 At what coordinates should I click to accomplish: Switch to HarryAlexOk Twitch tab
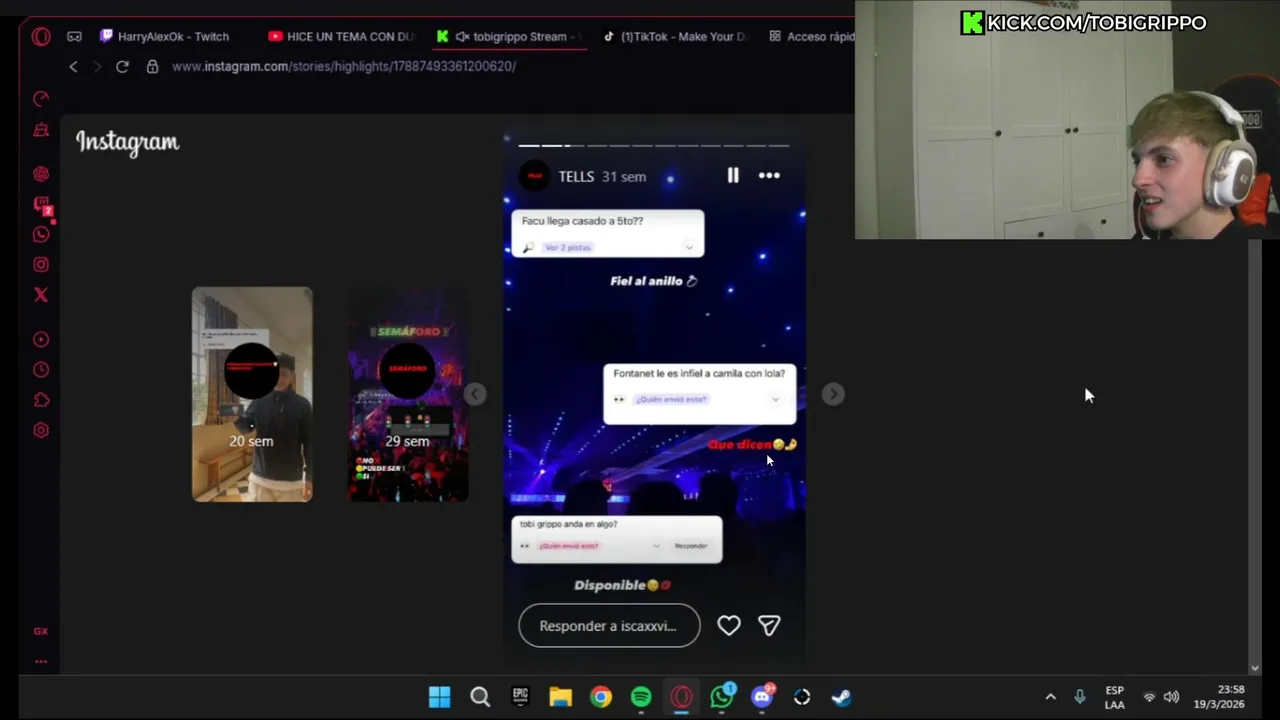165,36
